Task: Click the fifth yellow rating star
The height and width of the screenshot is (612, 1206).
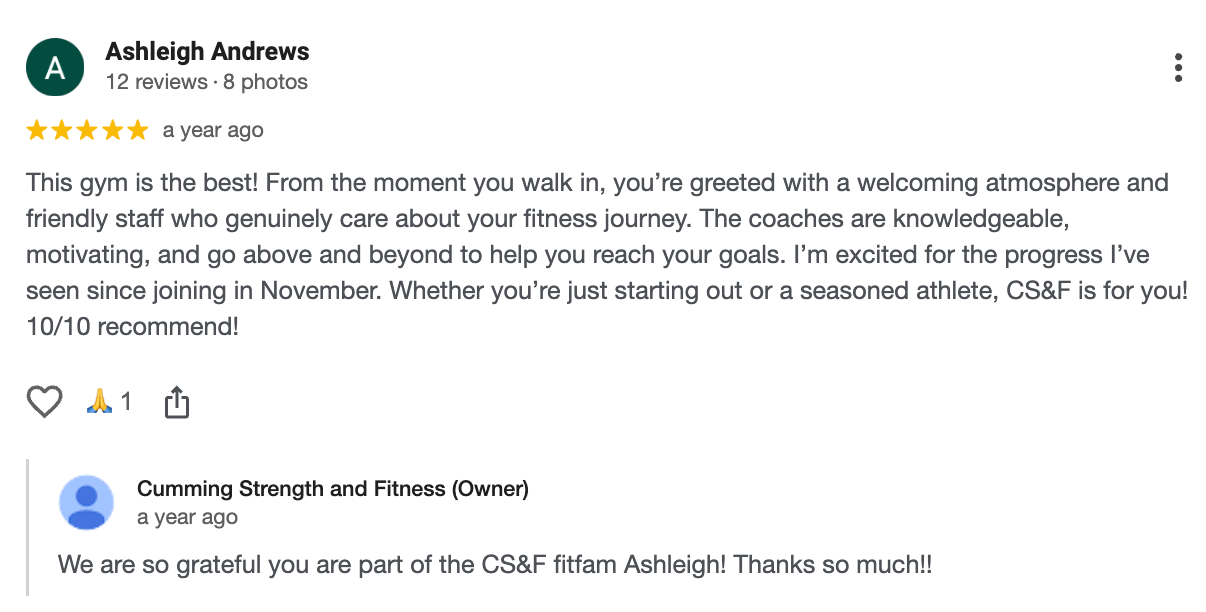Action: click(137, 130)
